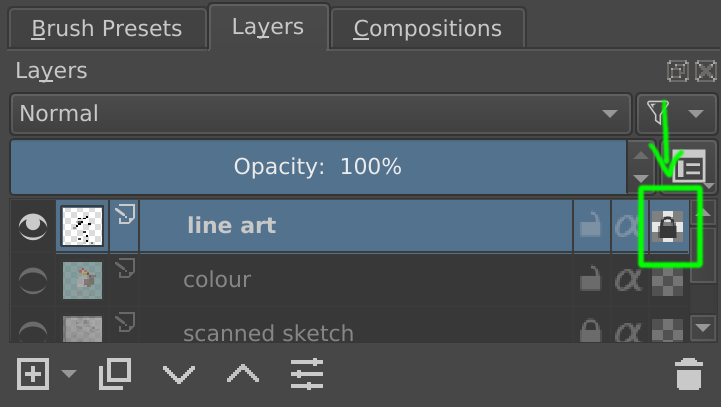Move layer down with chevron icon

[x=179, y=375]
